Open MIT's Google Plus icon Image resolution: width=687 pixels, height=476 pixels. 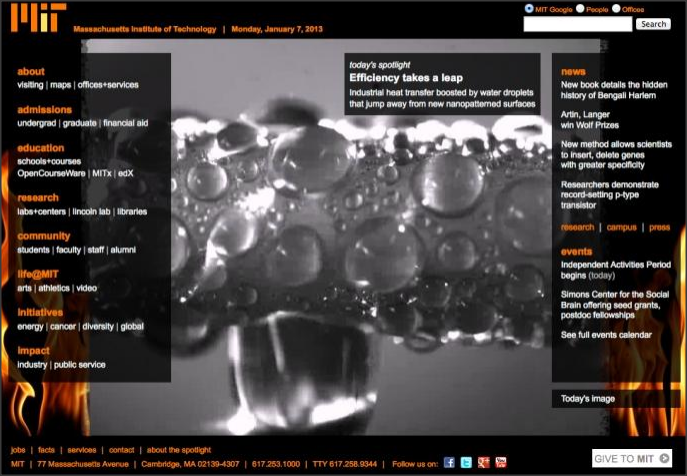click(483, 463)
